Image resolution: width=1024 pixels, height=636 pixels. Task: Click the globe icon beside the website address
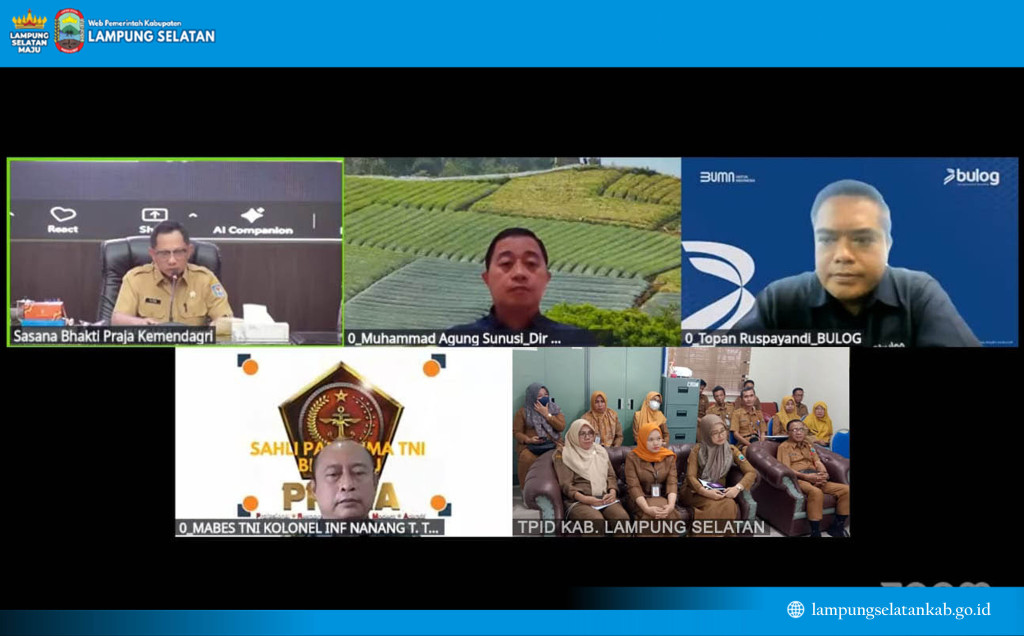[x=795, y=609]
